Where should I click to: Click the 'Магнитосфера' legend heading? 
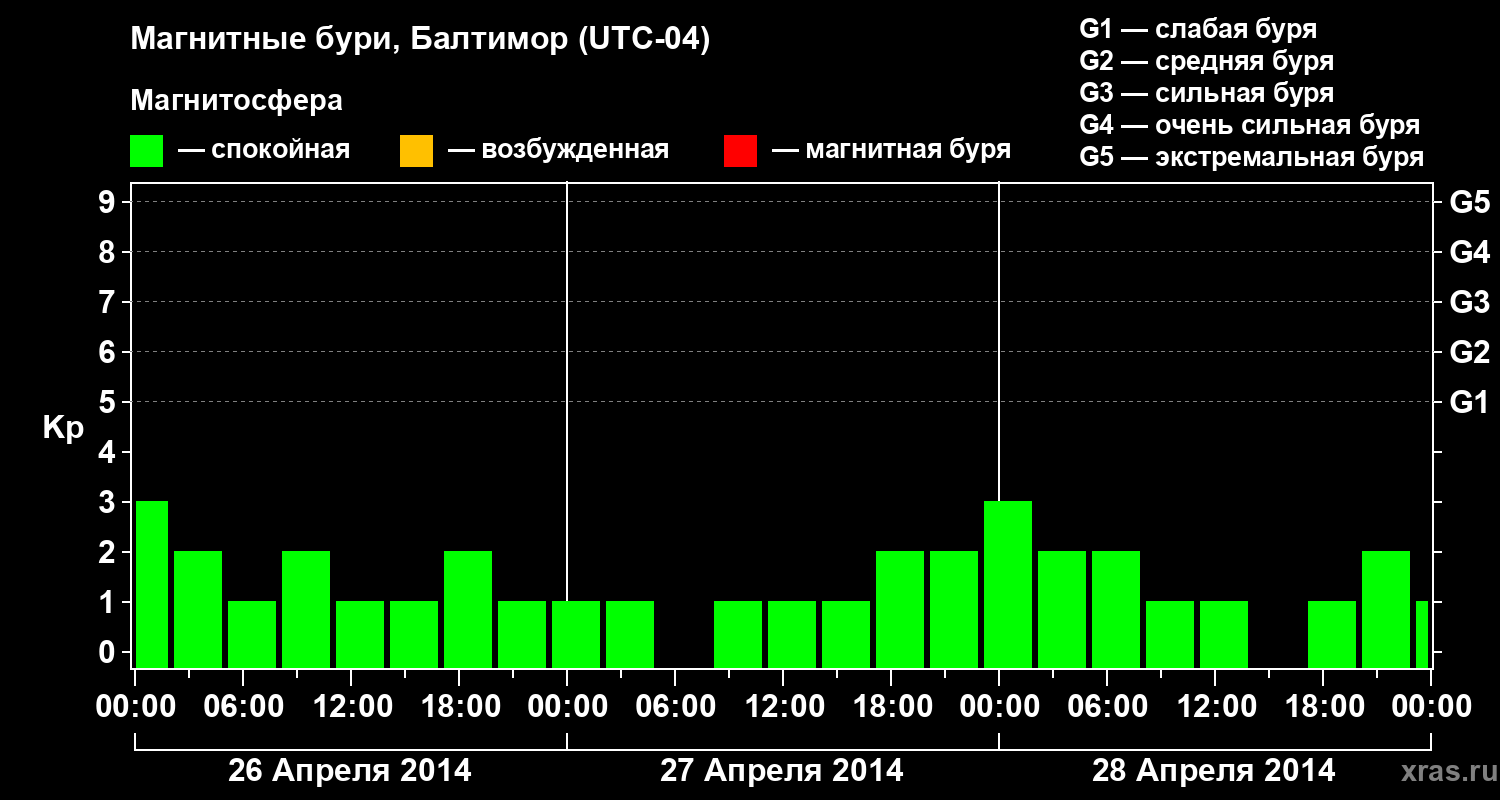point(237,101)
